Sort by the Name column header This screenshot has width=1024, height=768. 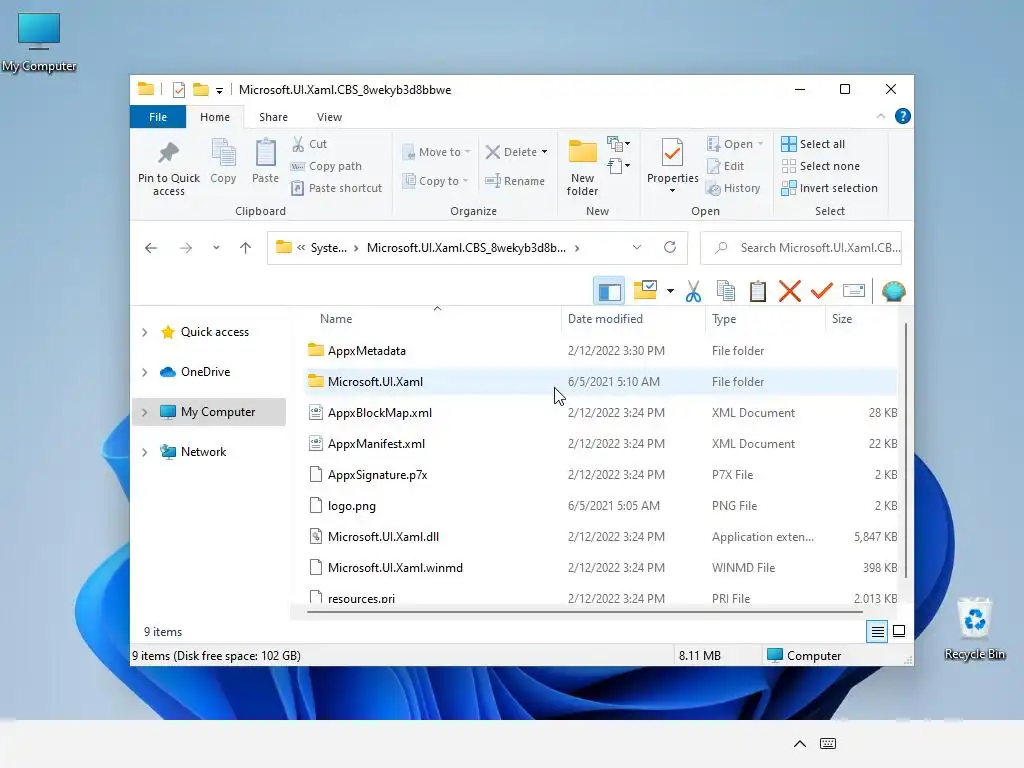click(x=433, y=319)
